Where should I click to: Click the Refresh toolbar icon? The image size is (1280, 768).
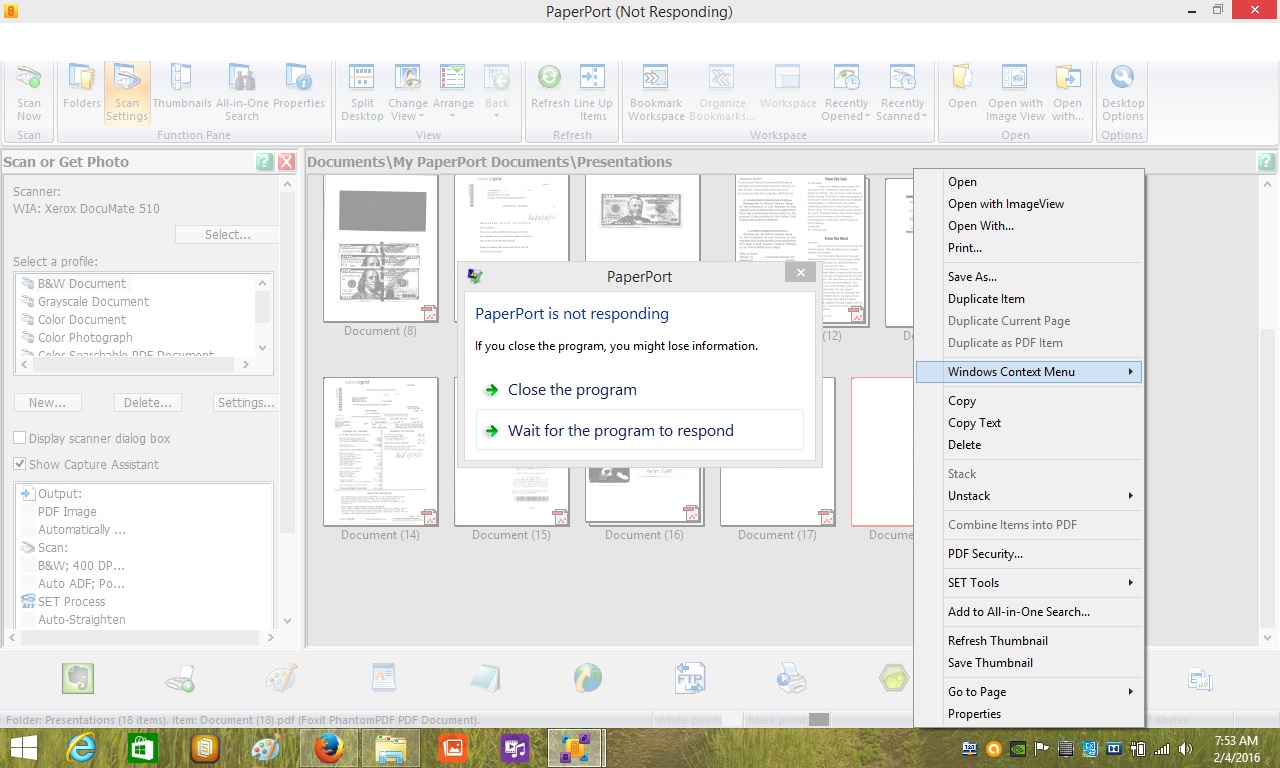(x=549, y=78)
